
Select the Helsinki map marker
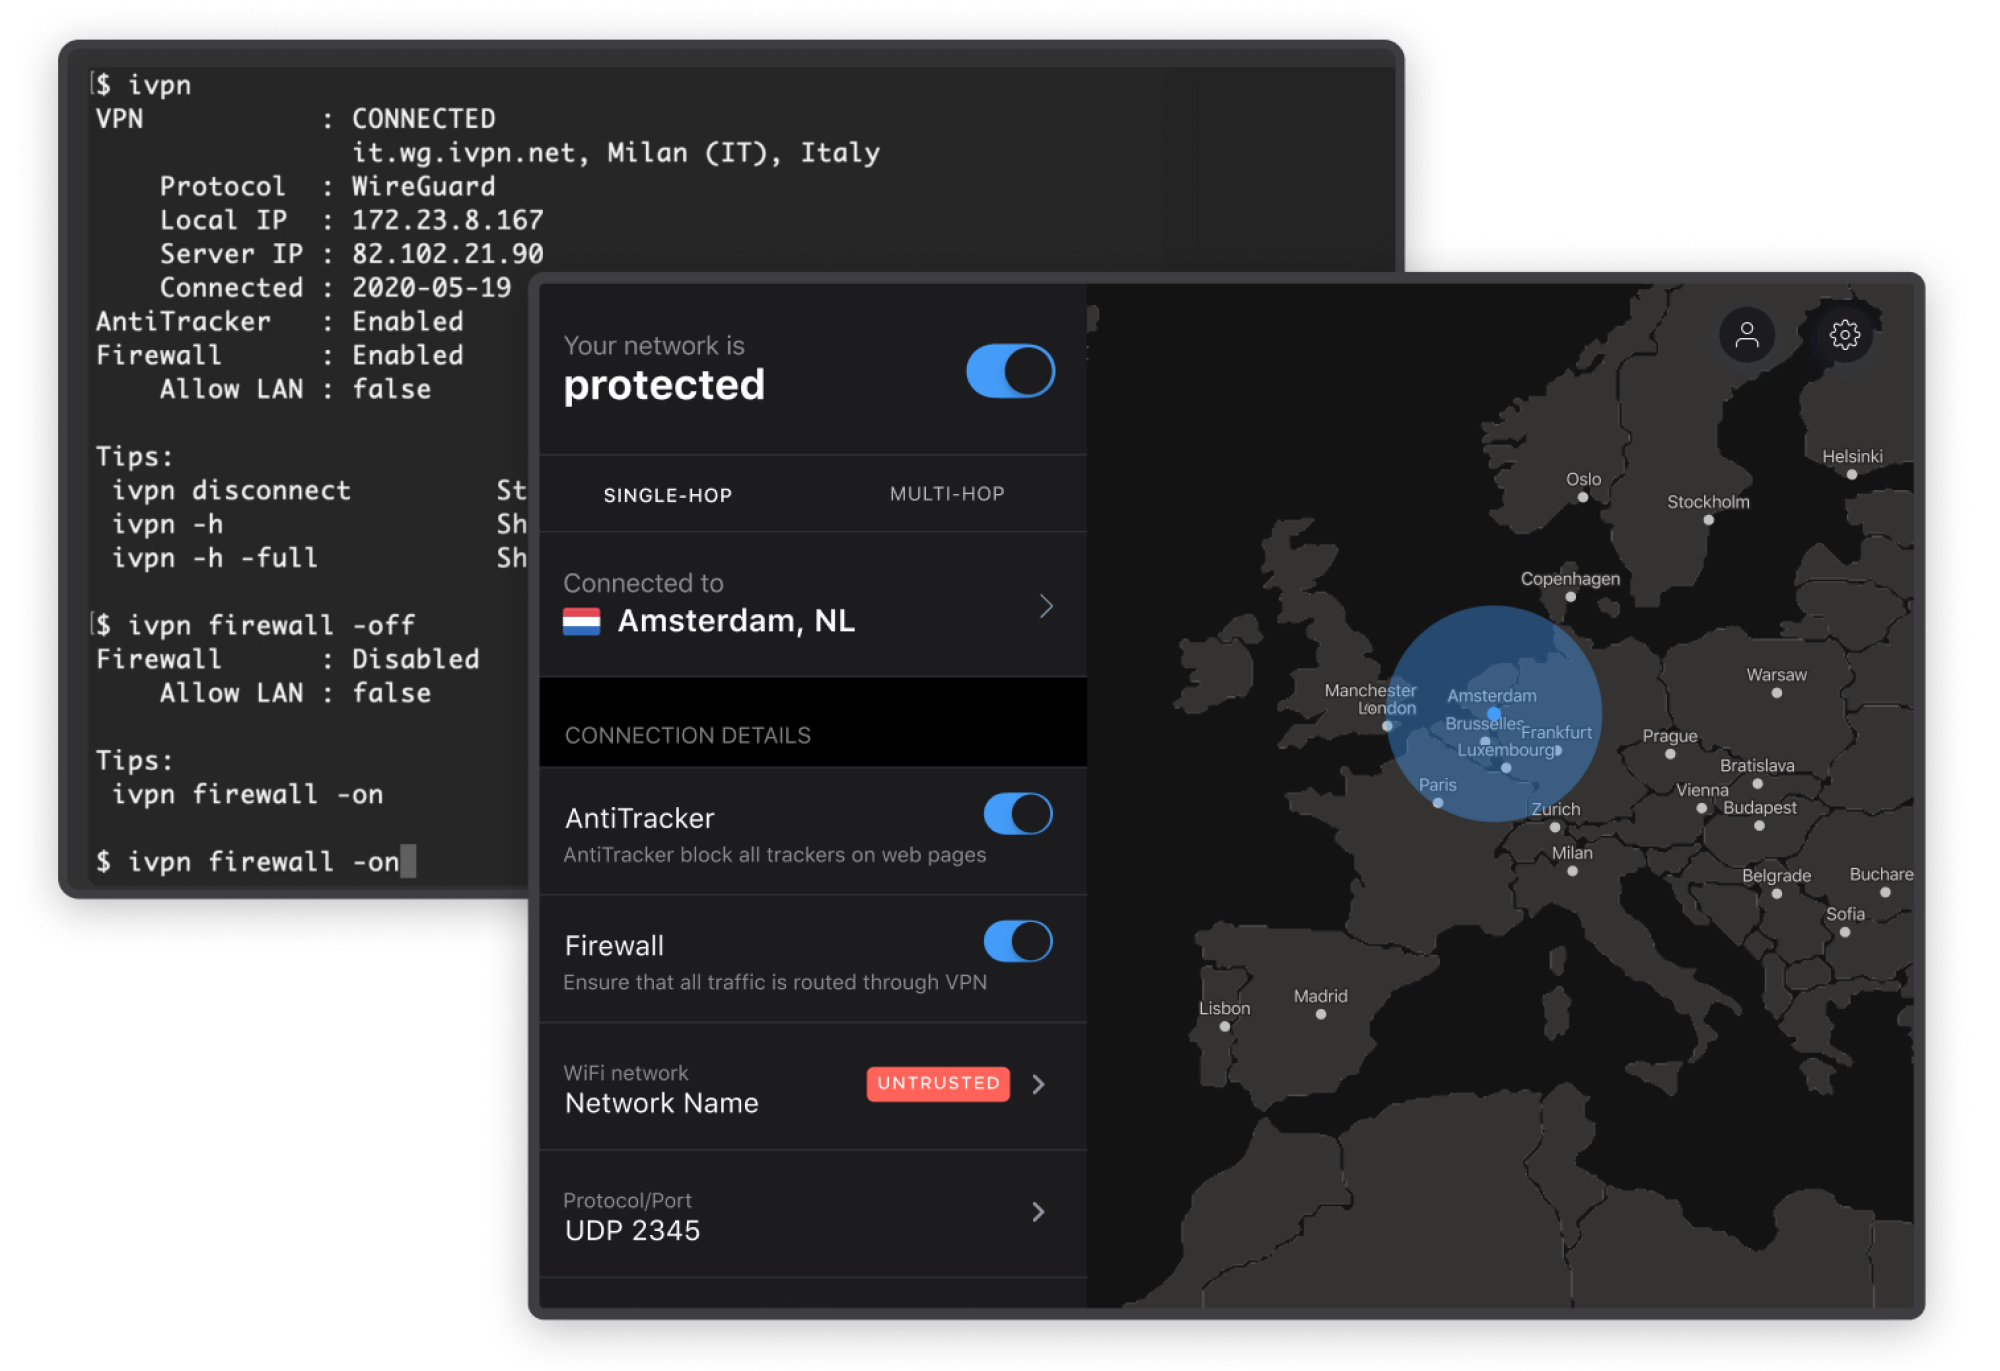click(x=1852, y=474)
